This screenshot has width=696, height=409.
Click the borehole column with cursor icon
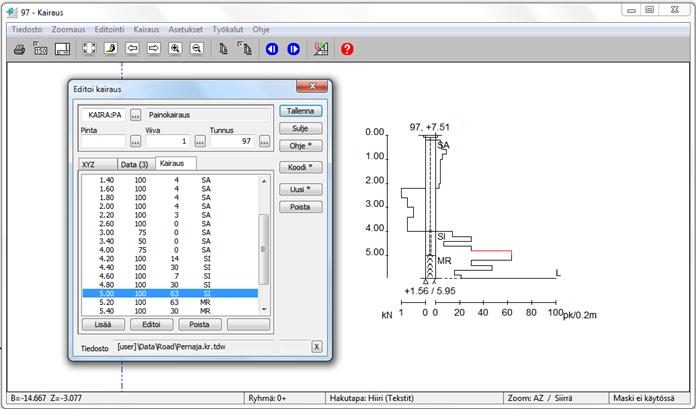[x=245, y=49]
